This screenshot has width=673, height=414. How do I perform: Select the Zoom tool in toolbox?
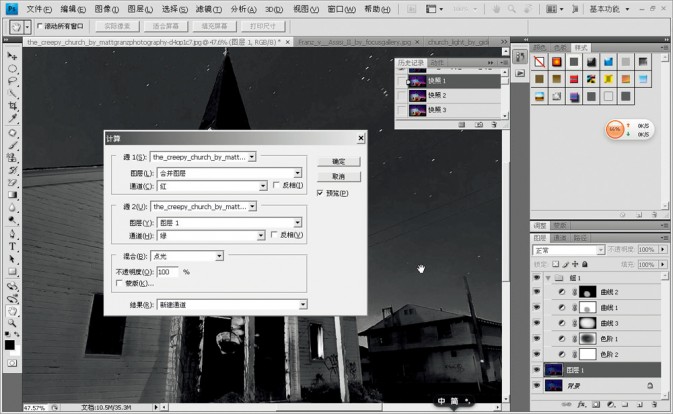pos(12,323)
